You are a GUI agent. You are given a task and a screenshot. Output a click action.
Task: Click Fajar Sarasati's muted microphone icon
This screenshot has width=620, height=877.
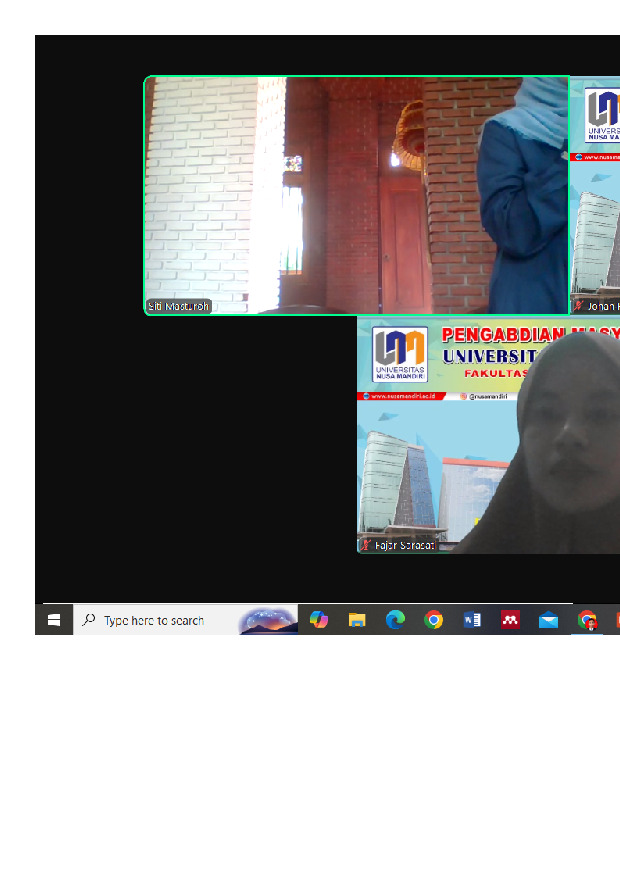click(x=366, y=545)
